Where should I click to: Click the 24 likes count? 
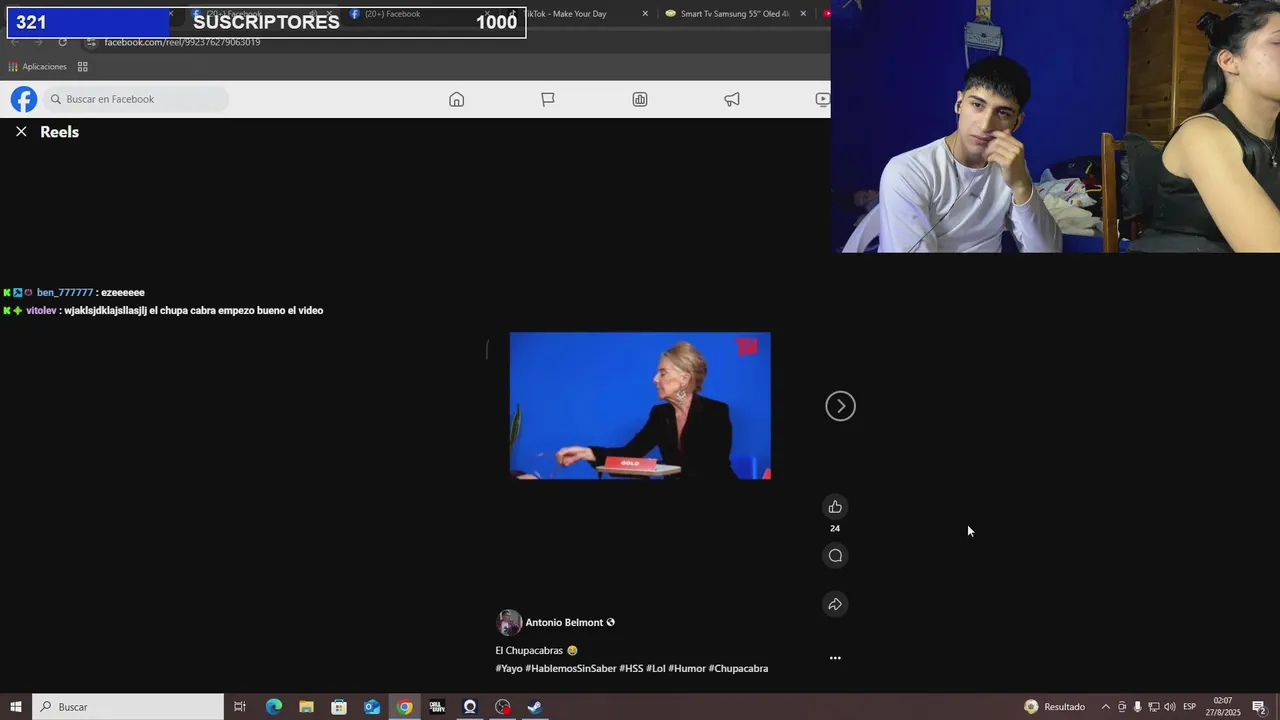pyautogui.click(x=835, y=528)
